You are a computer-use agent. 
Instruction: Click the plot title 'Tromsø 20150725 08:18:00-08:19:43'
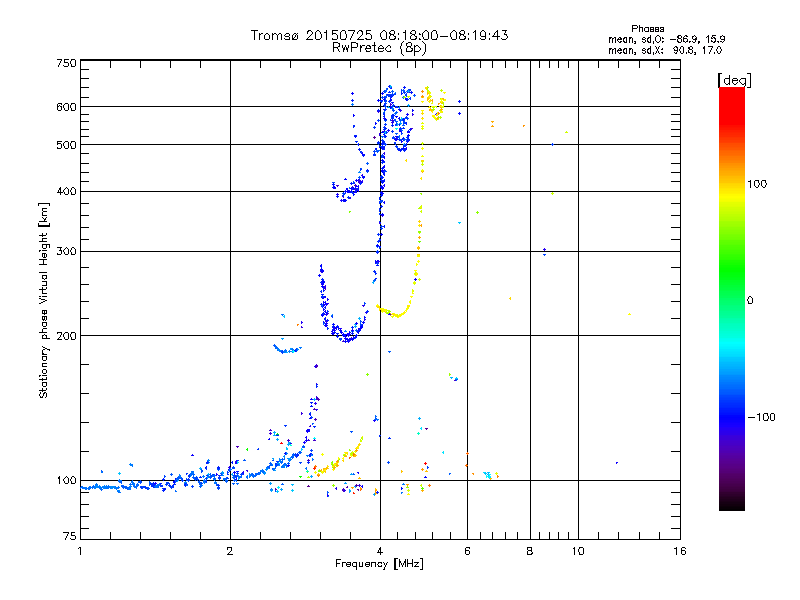coord(379,35)
